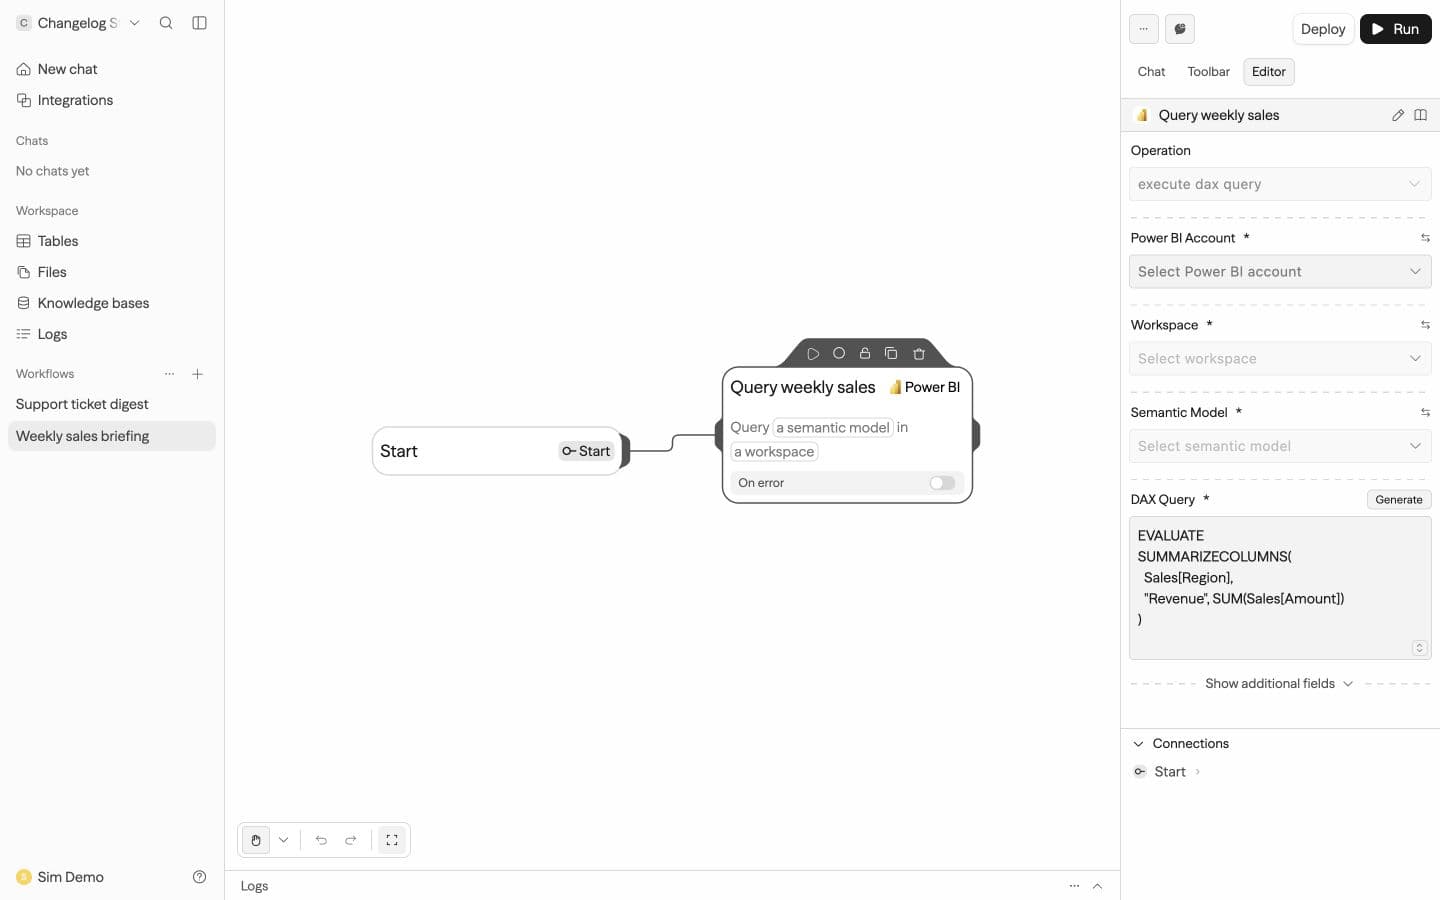Switch Power BI Account field input mode
This screenshot has height=900, width=1440.
[1425, 238]
